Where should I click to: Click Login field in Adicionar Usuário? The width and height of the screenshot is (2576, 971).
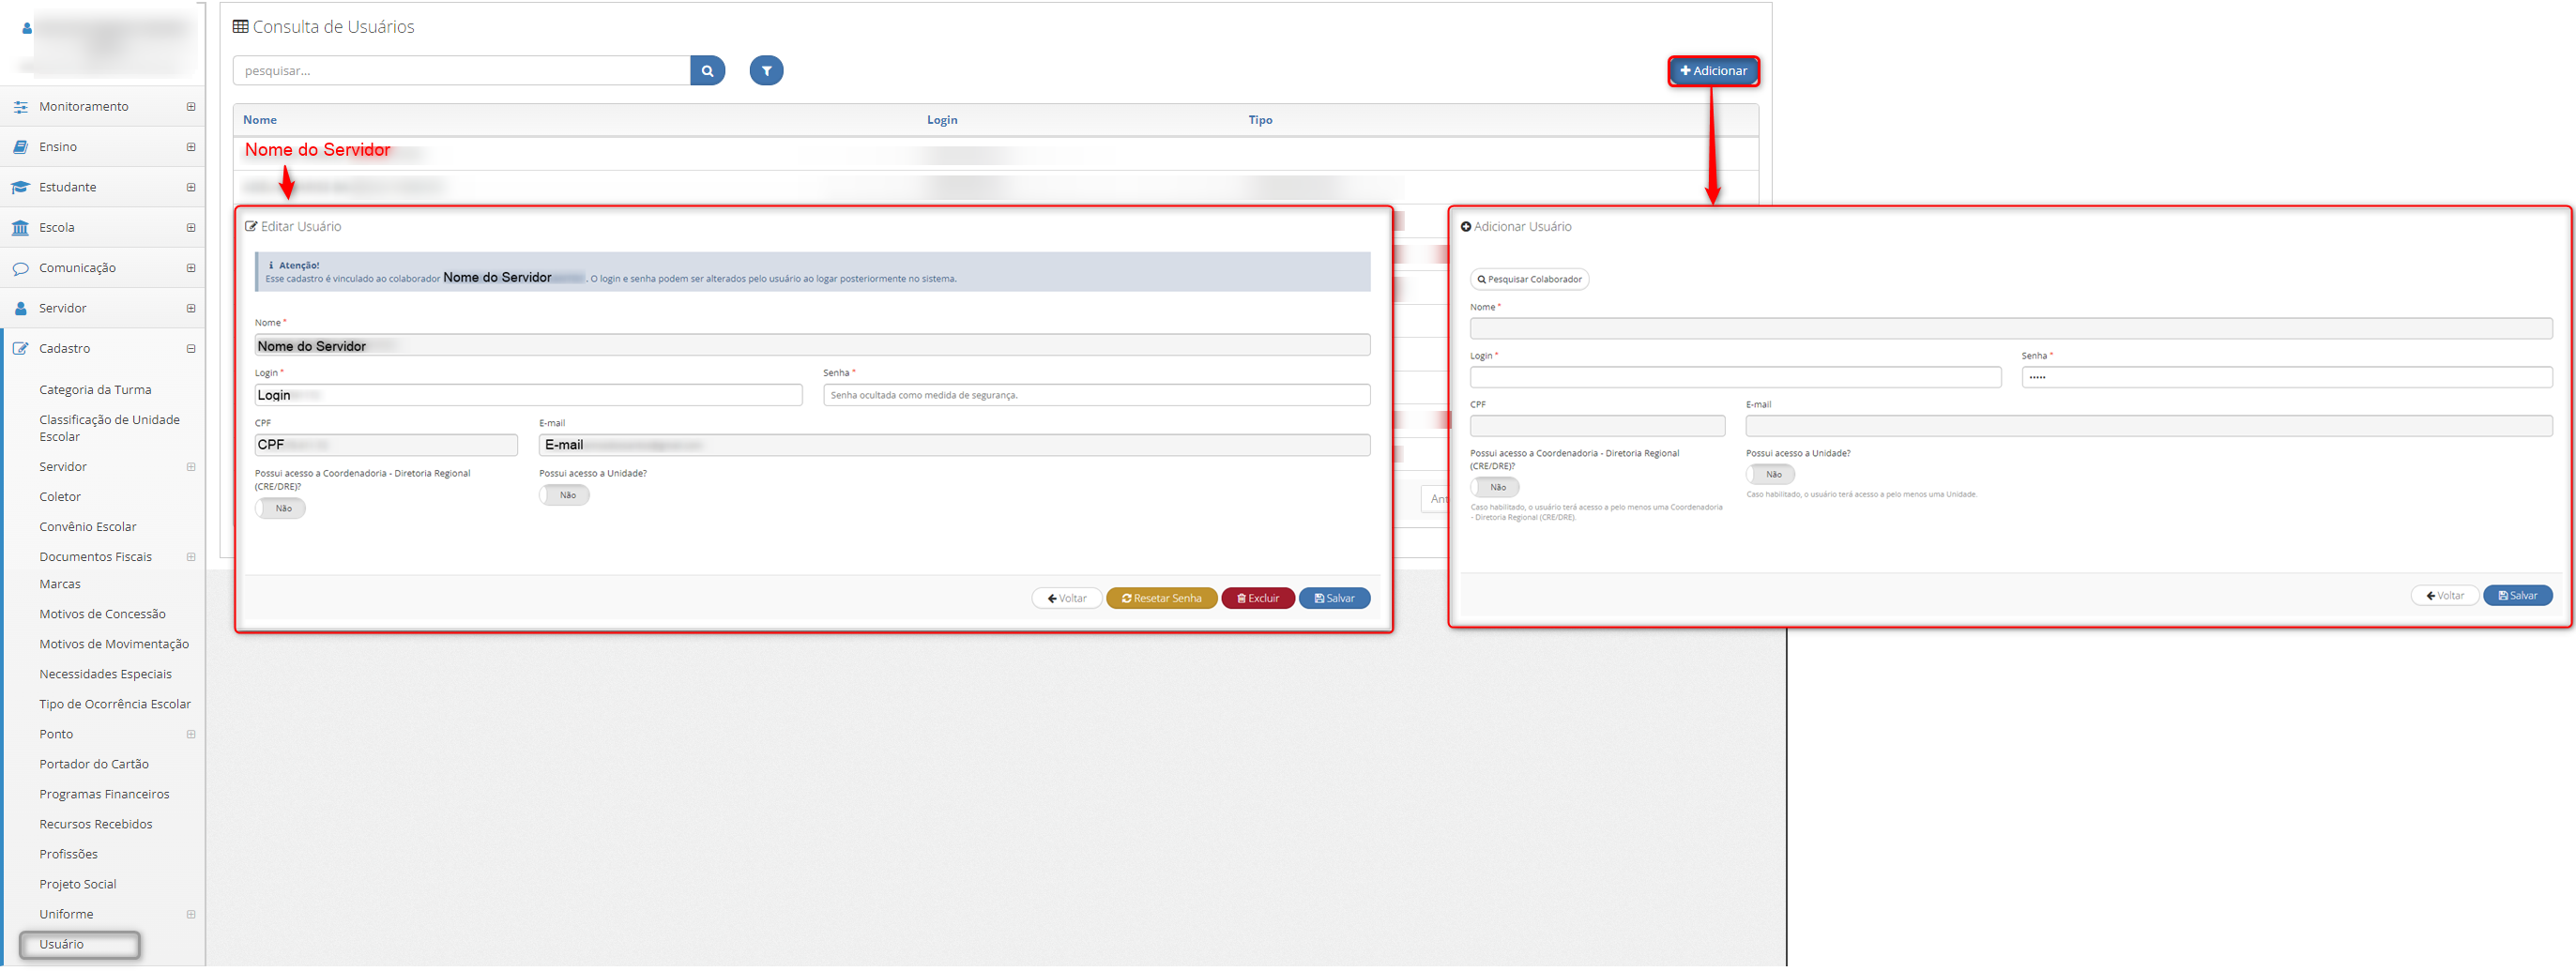pyautogui.click(x=1735, y=378)
